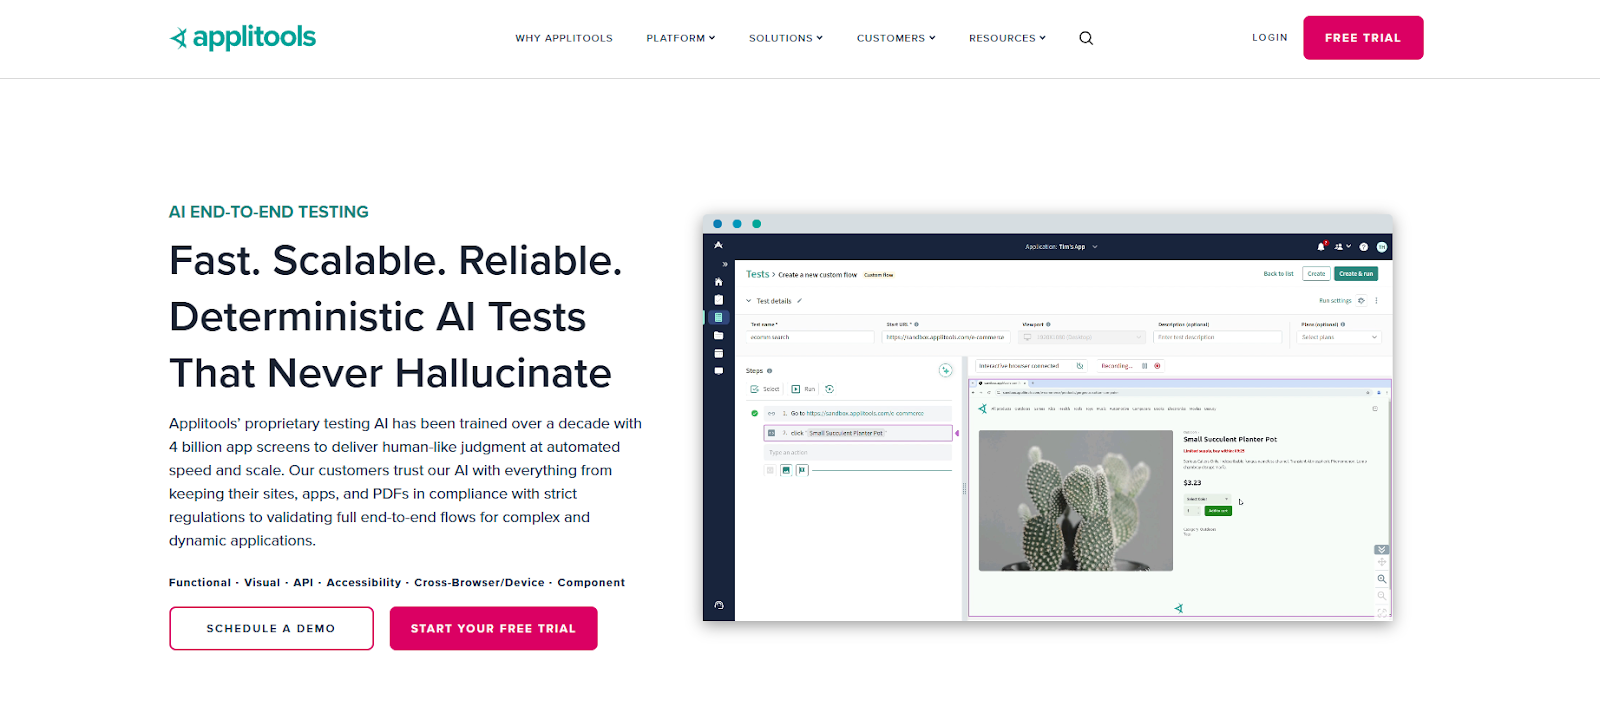Open the team users dropdown icon
This screenshot has width=1600, height=726.
(1342, 246)
